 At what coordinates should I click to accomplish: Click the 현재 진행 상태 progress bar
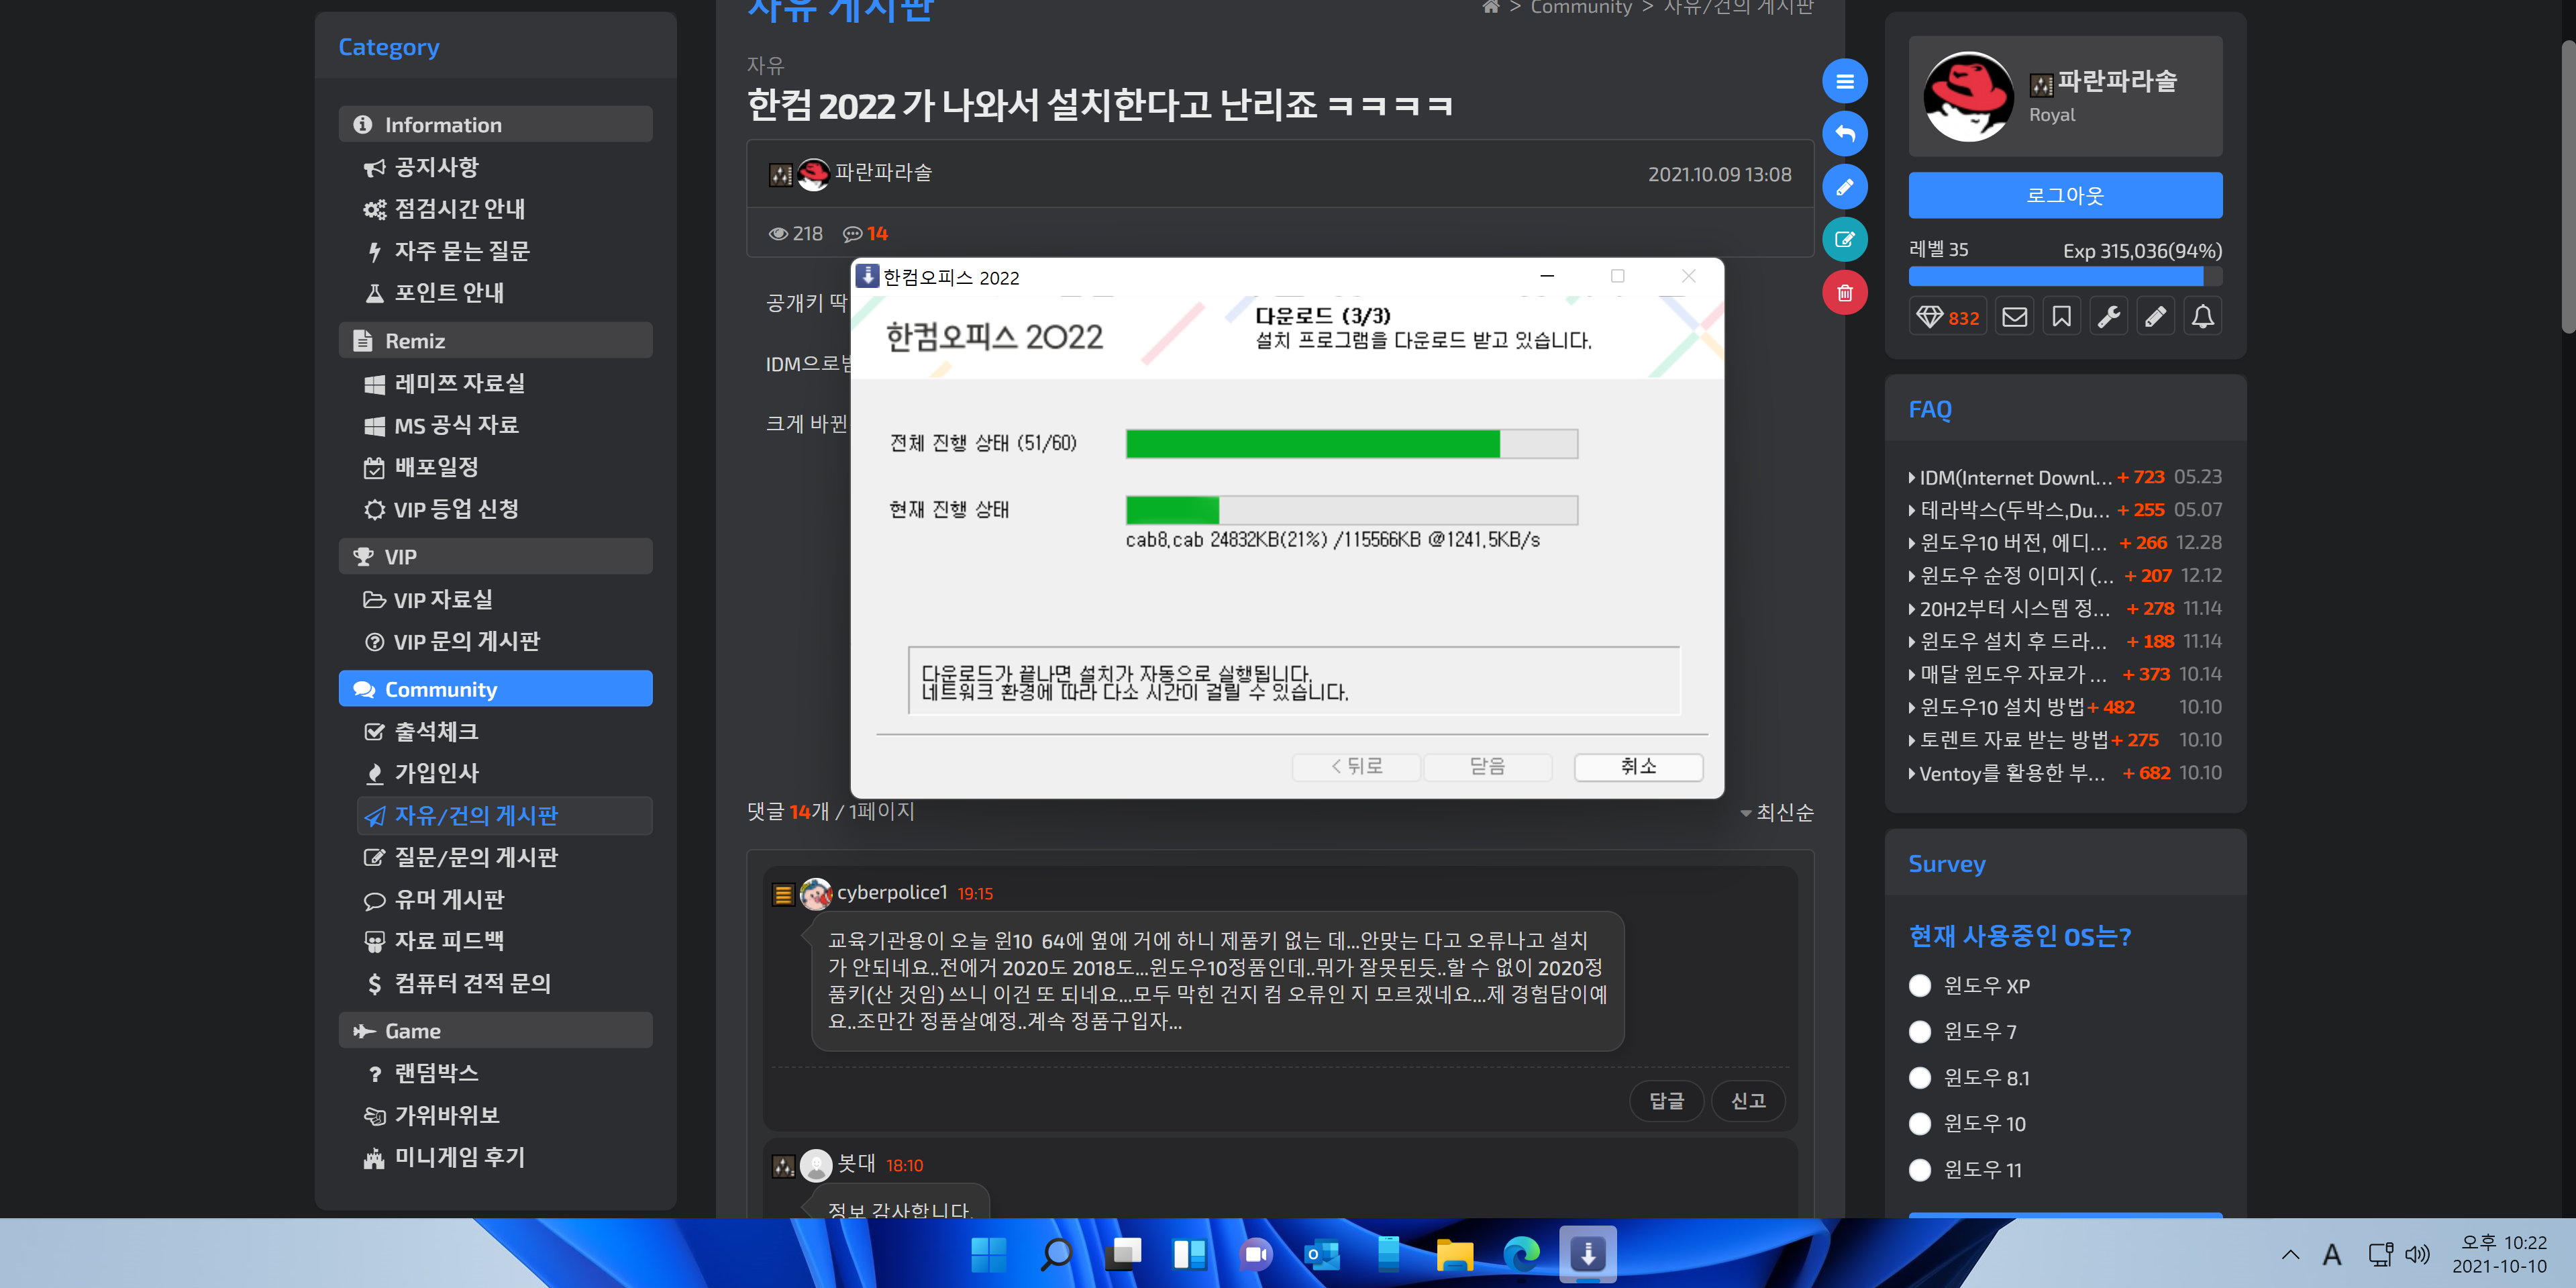[x=1351, y=509]
